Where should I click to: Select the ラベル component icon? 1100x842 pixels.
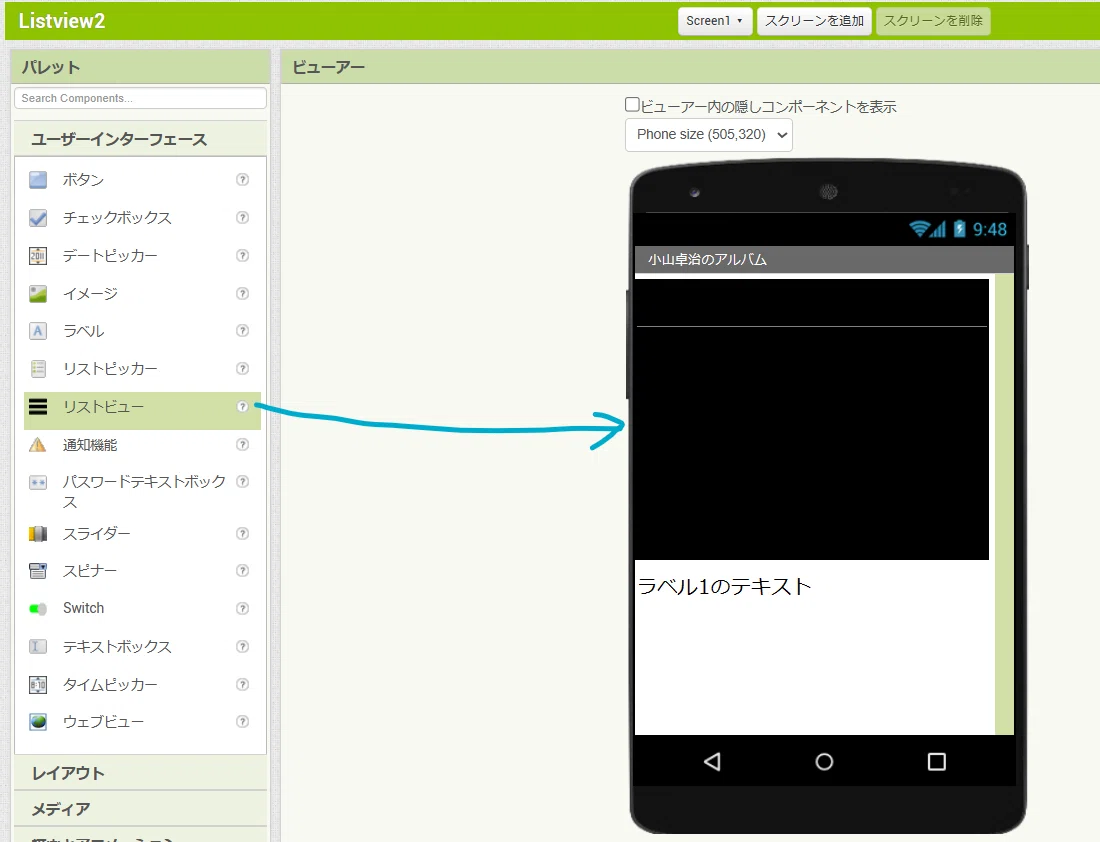(38, 331)
